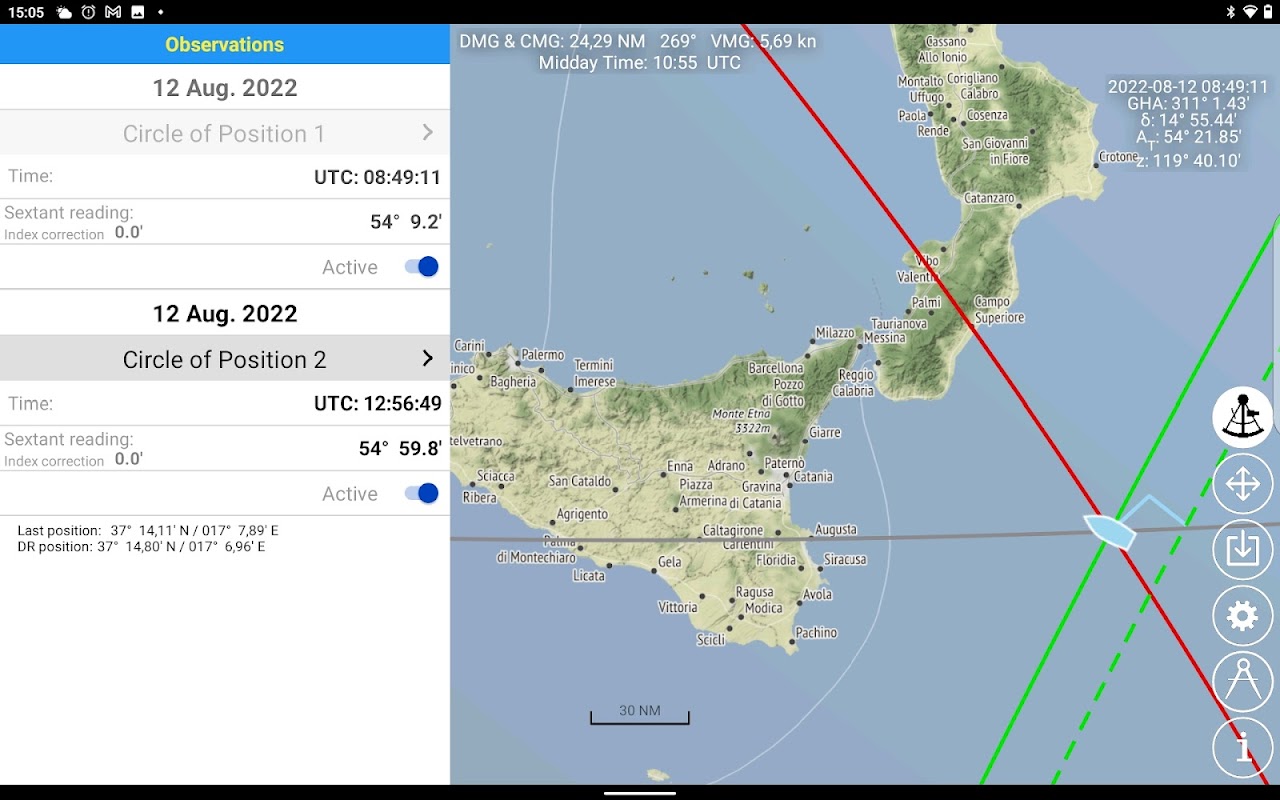
Task: Tap Catania label on the map
Action: click(813, 477)
